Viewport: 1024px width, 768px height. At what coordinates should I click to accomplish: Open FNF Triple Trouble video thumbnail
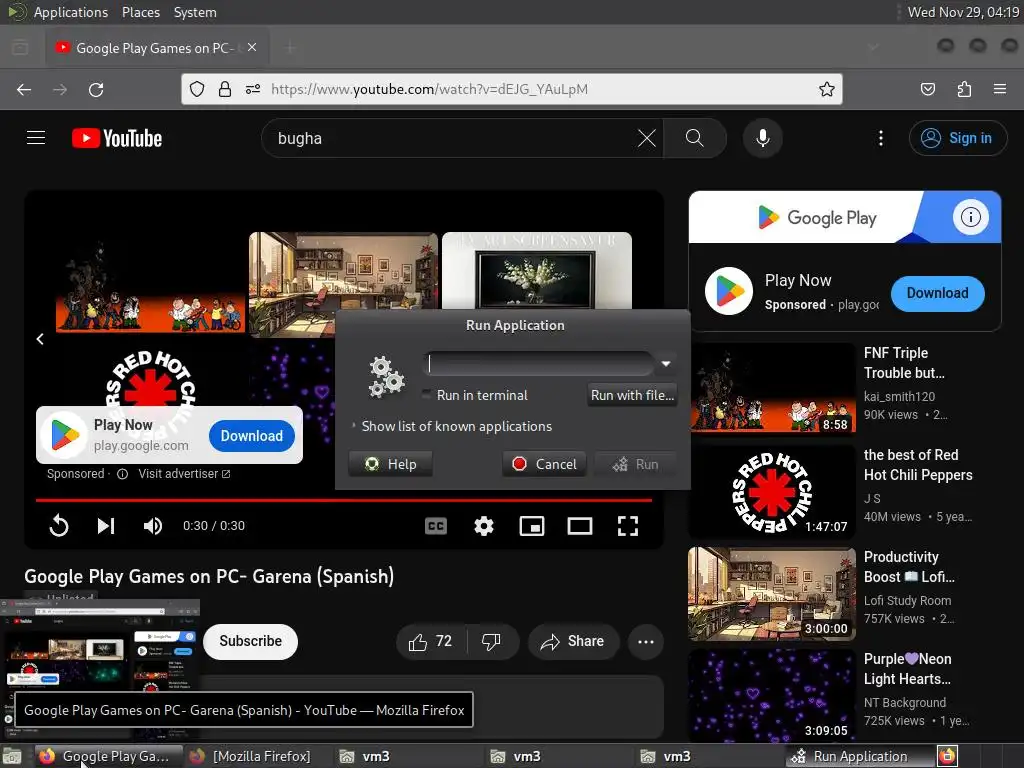[773, 387]
